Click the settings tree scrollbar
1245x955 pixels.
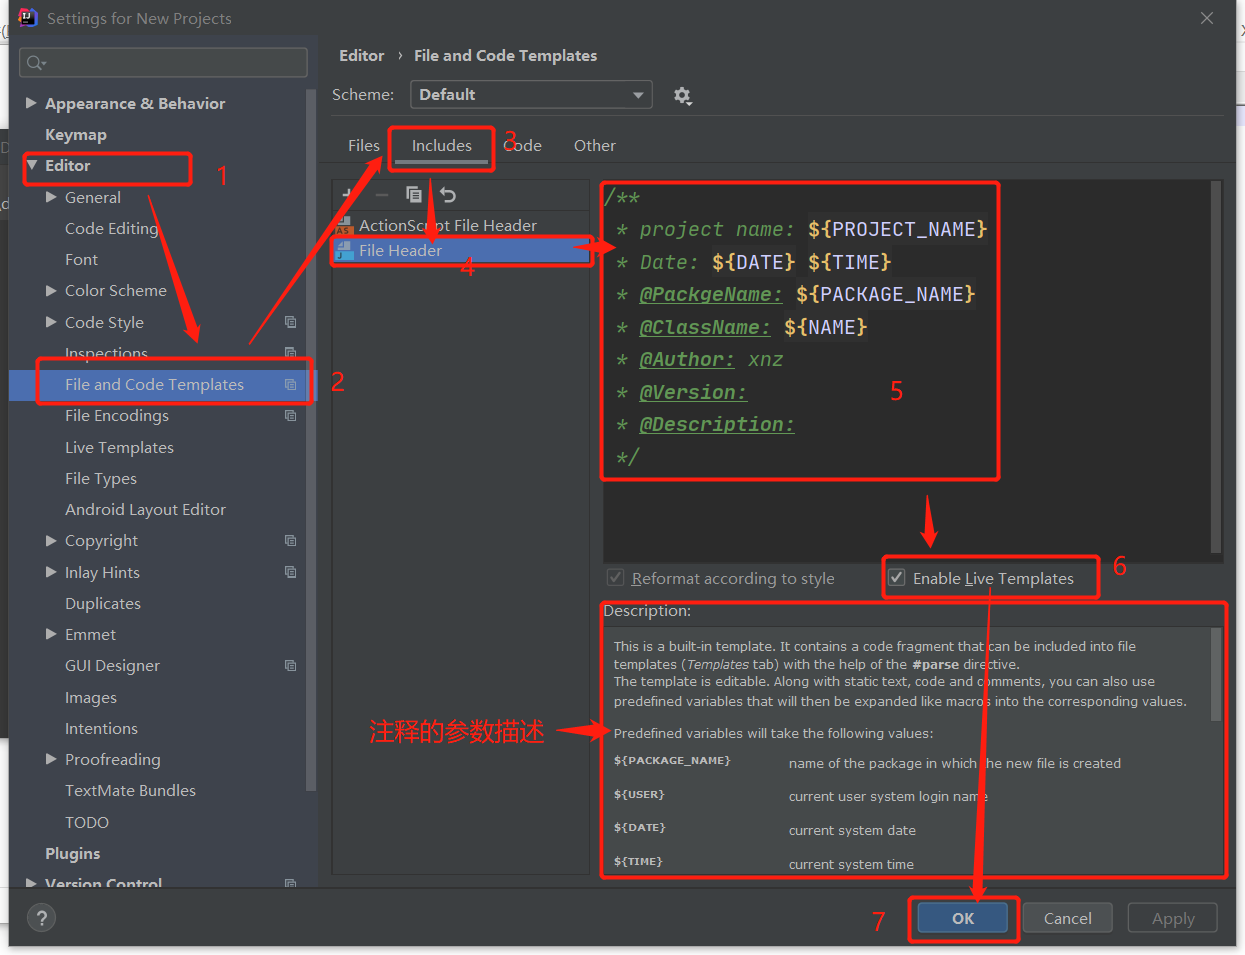311,440
